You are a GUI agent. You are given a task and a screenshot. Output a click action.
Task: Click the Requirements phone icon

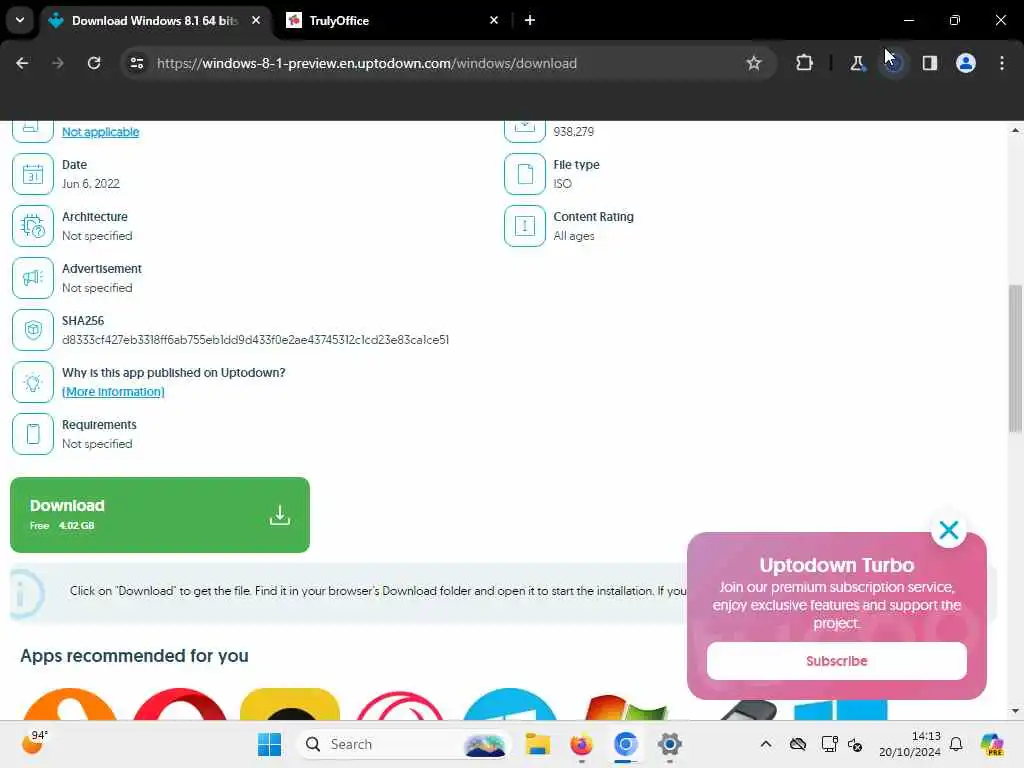[33, 434]
